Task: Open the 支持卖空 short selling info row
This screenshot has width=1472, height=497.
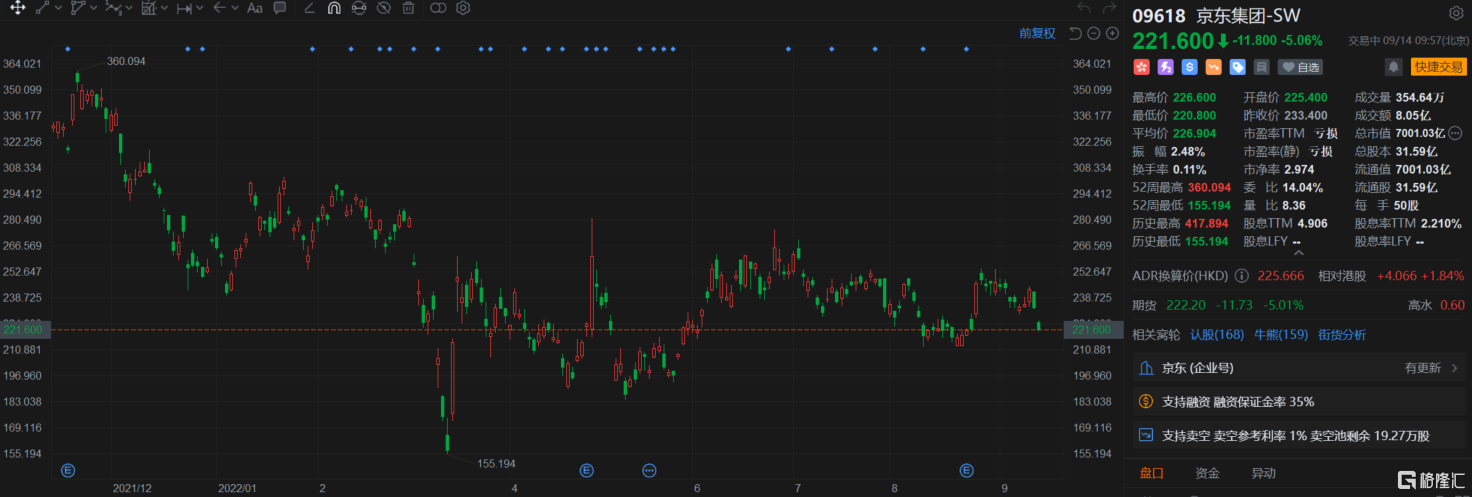Action: point(1299,436)
